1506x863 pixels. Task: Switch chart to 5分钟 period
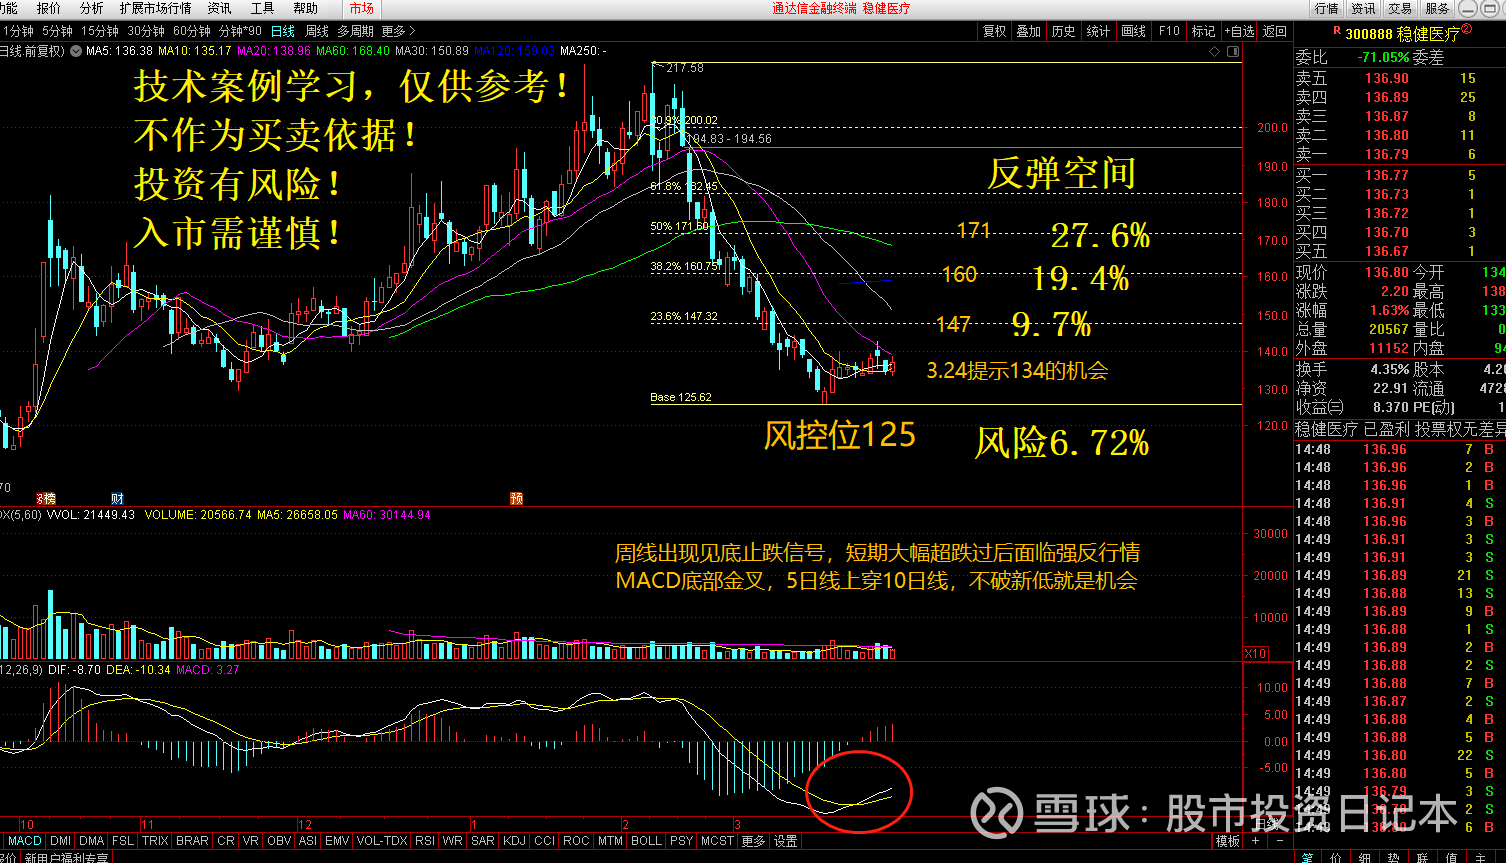pos(57,31)
